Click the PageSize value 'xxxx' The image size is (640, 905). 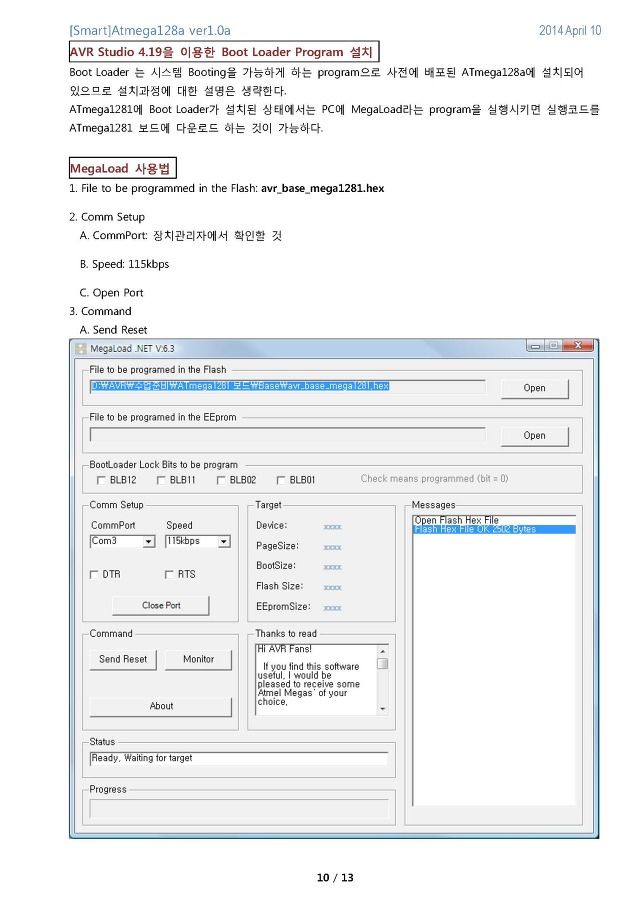pos(332,547)
